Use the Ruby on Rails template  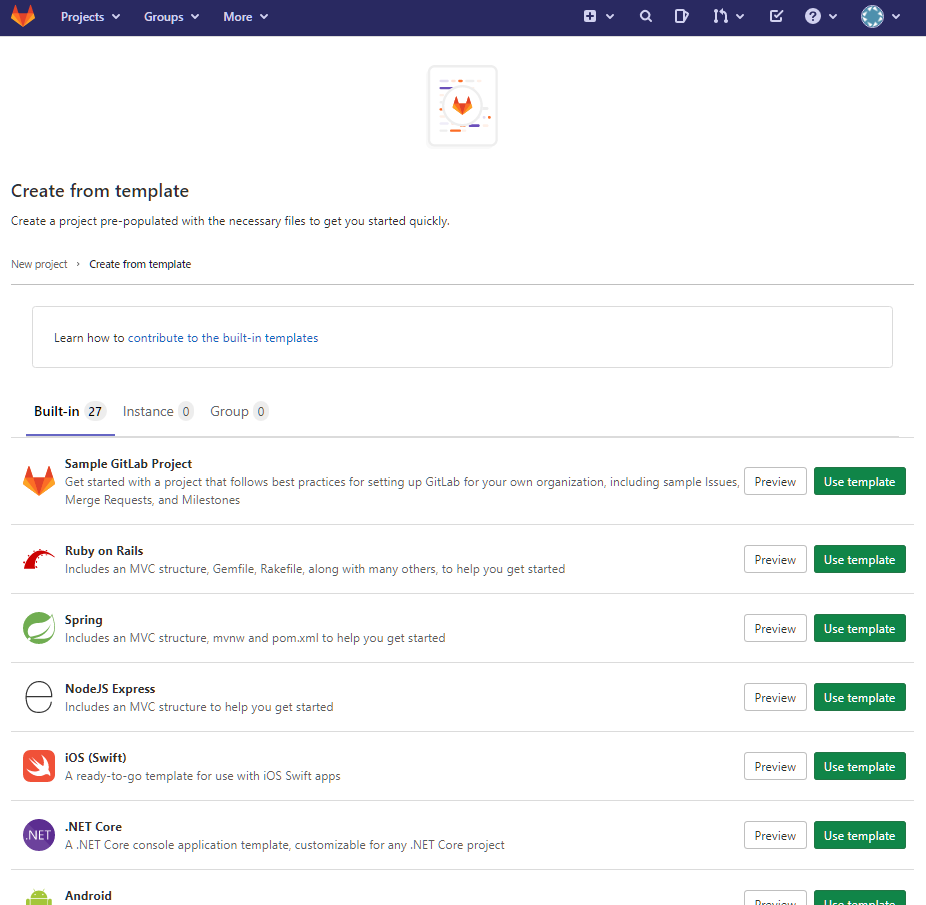click(859, 559)
